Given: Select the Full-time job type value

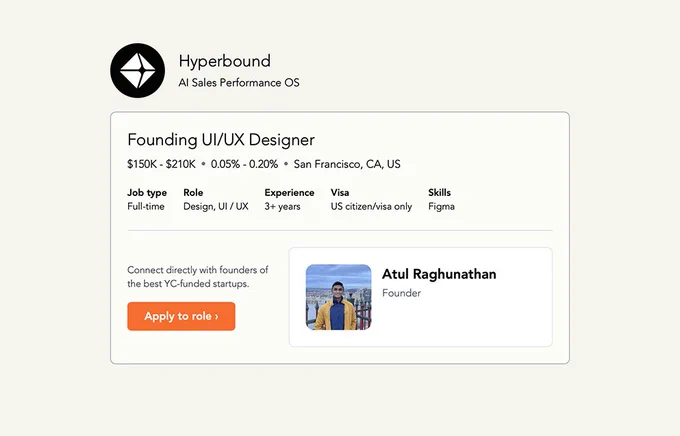Looking at the screenshot, I should pos(146,207).
